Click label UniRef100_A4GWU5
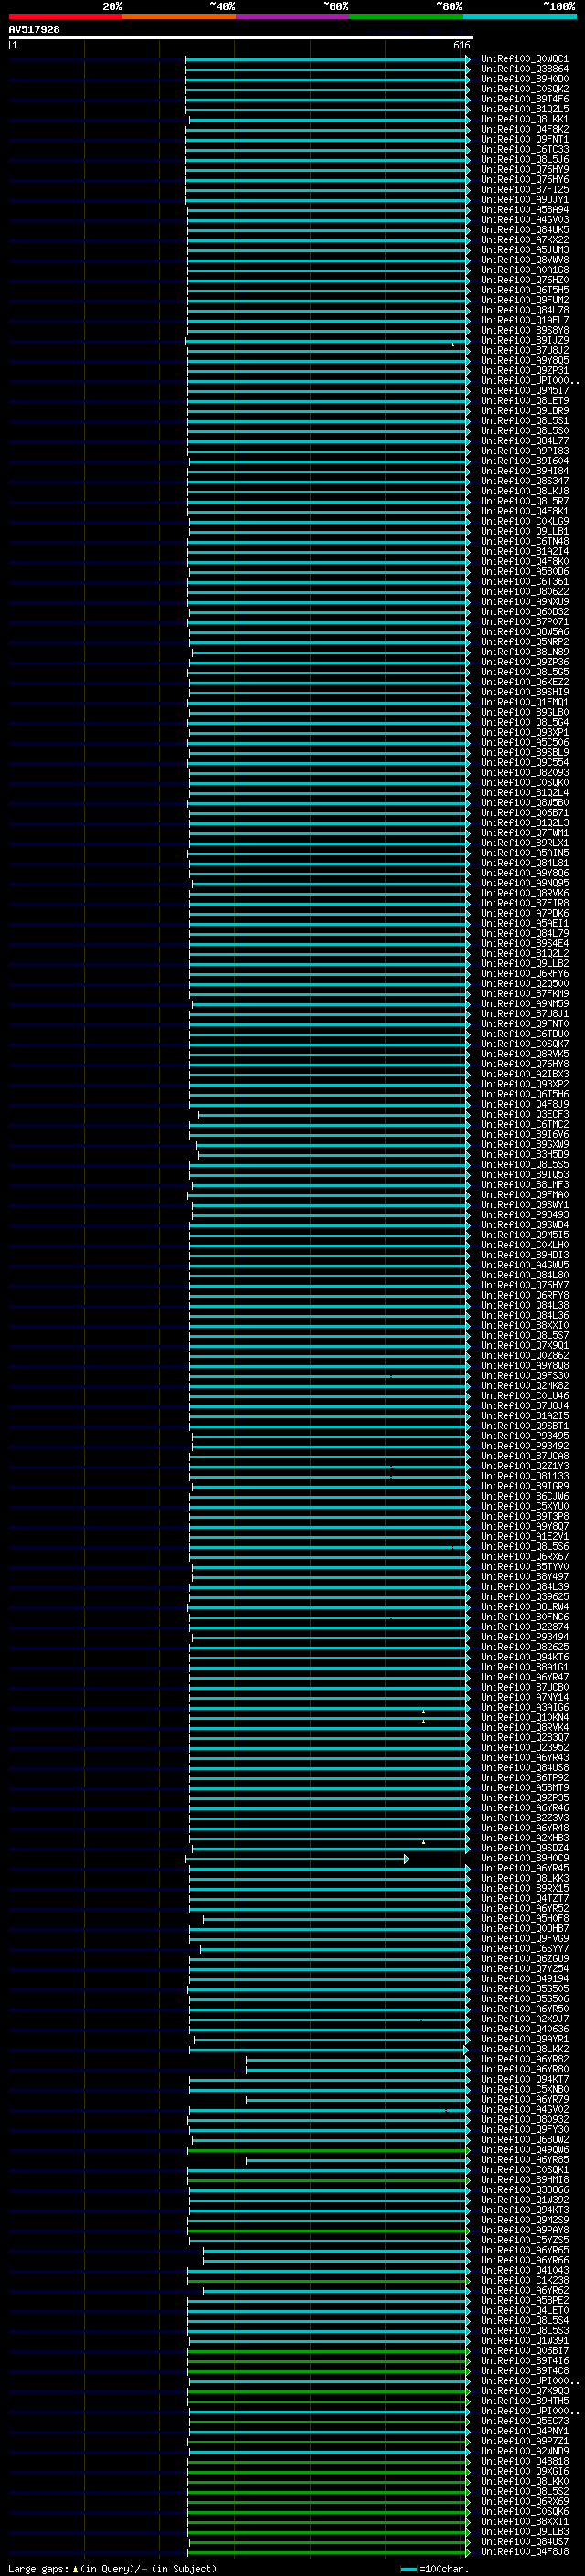Screen dimensions: 585x2576 tap(524, 1265)
